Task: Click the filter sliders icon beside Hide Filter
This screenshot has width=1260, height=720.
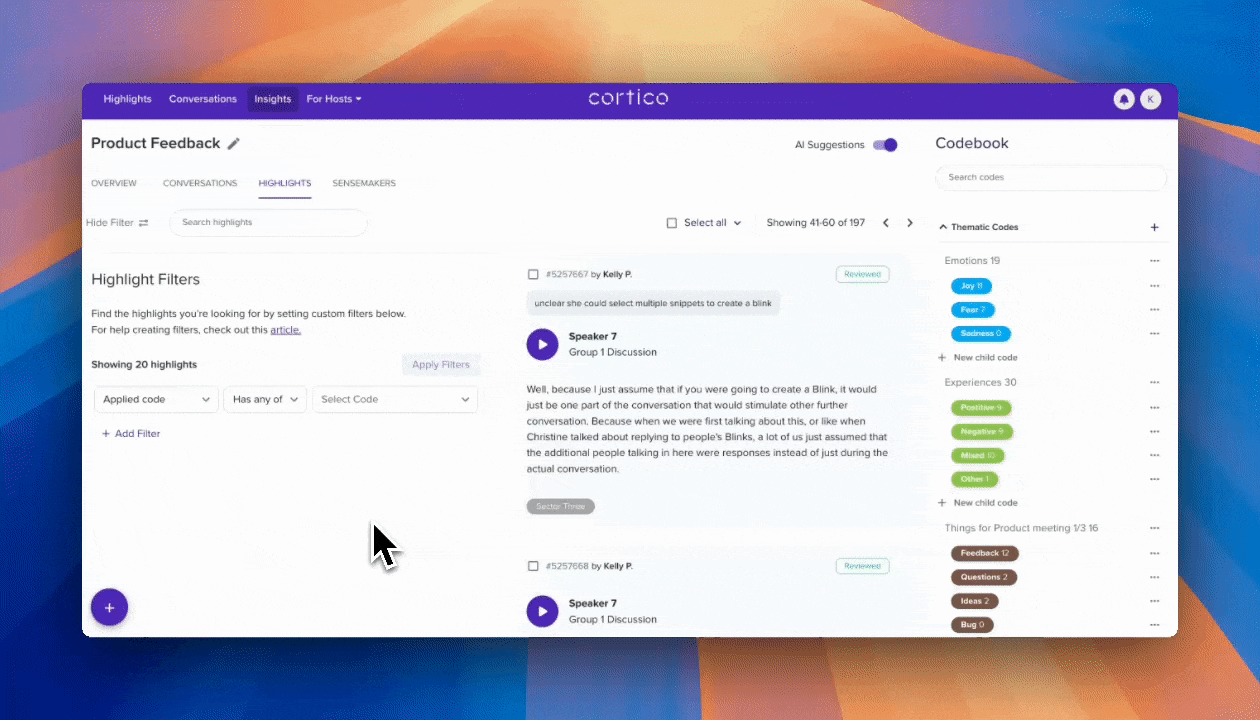Action: click(x=143, y=223)
